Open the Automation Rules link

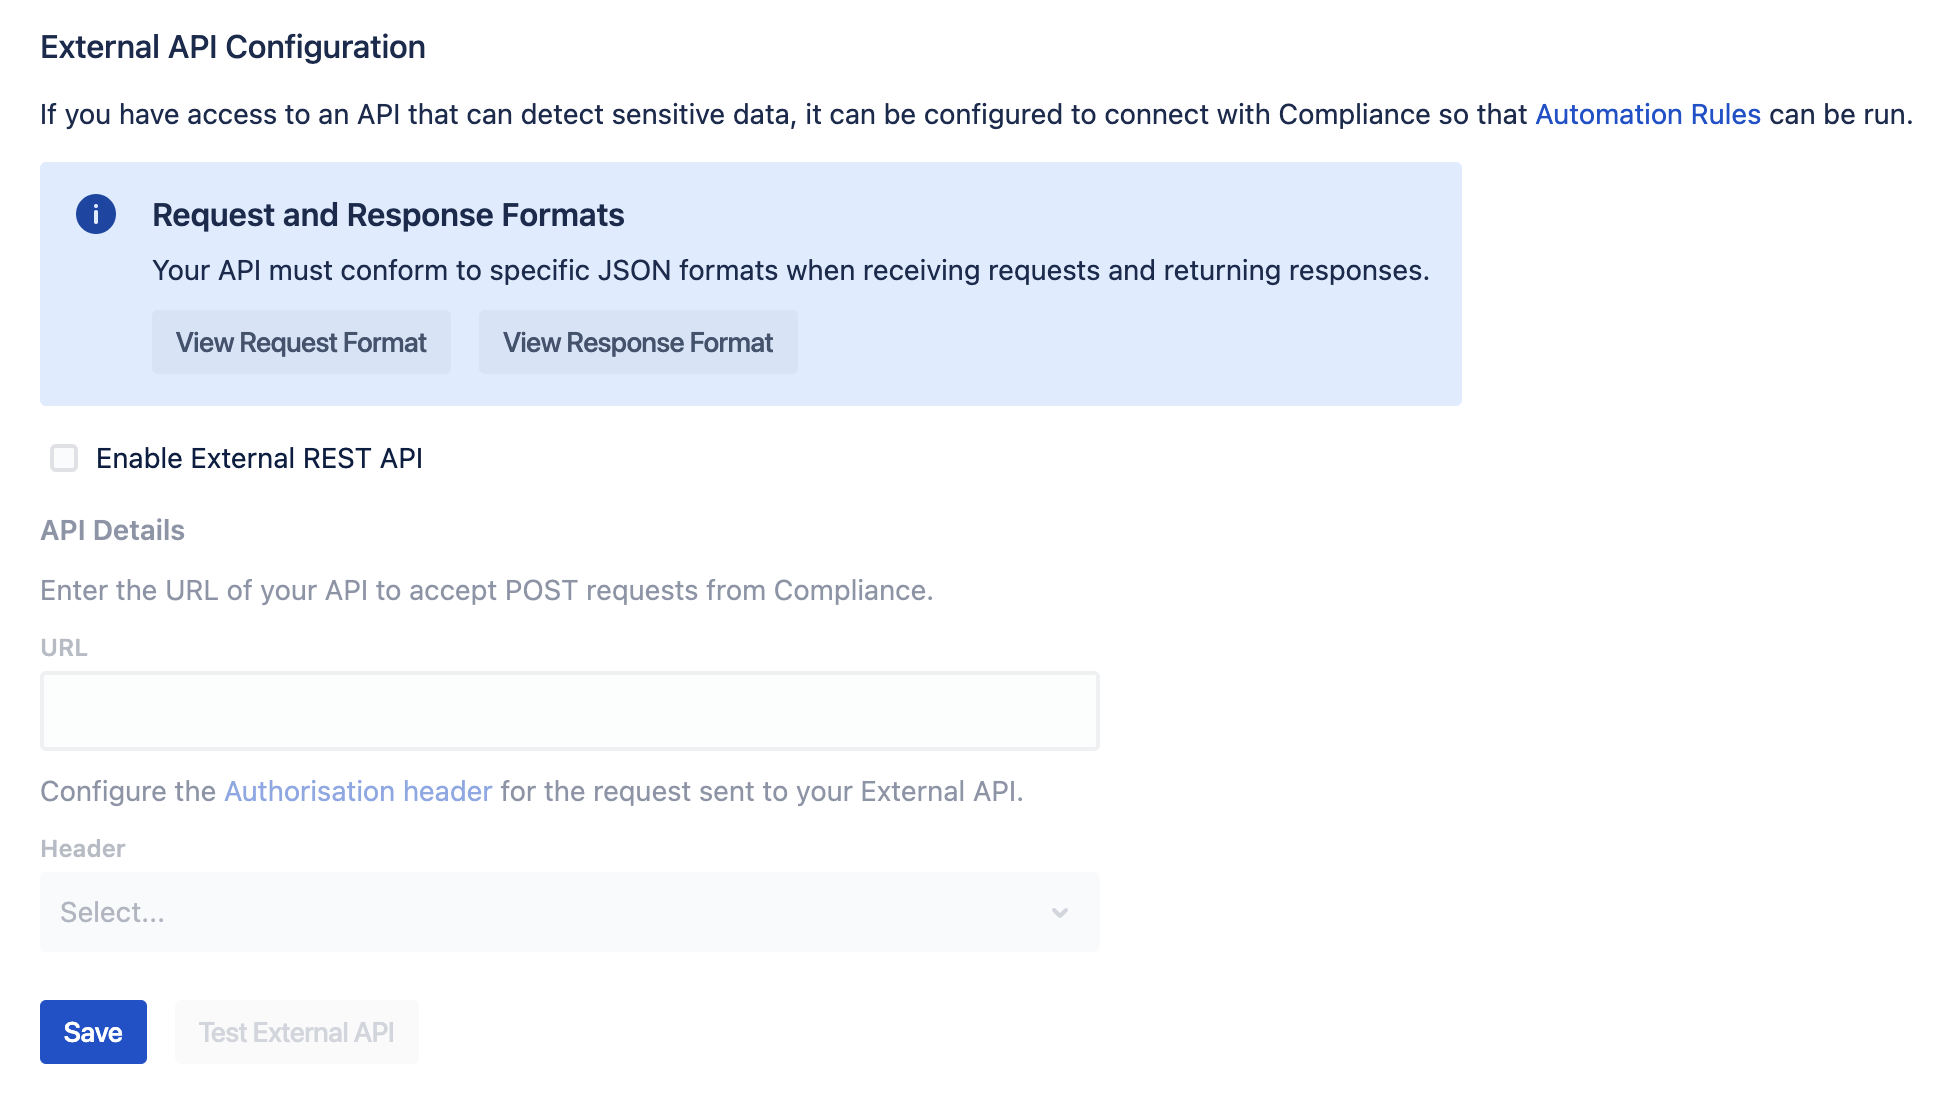click(1647, 114)
